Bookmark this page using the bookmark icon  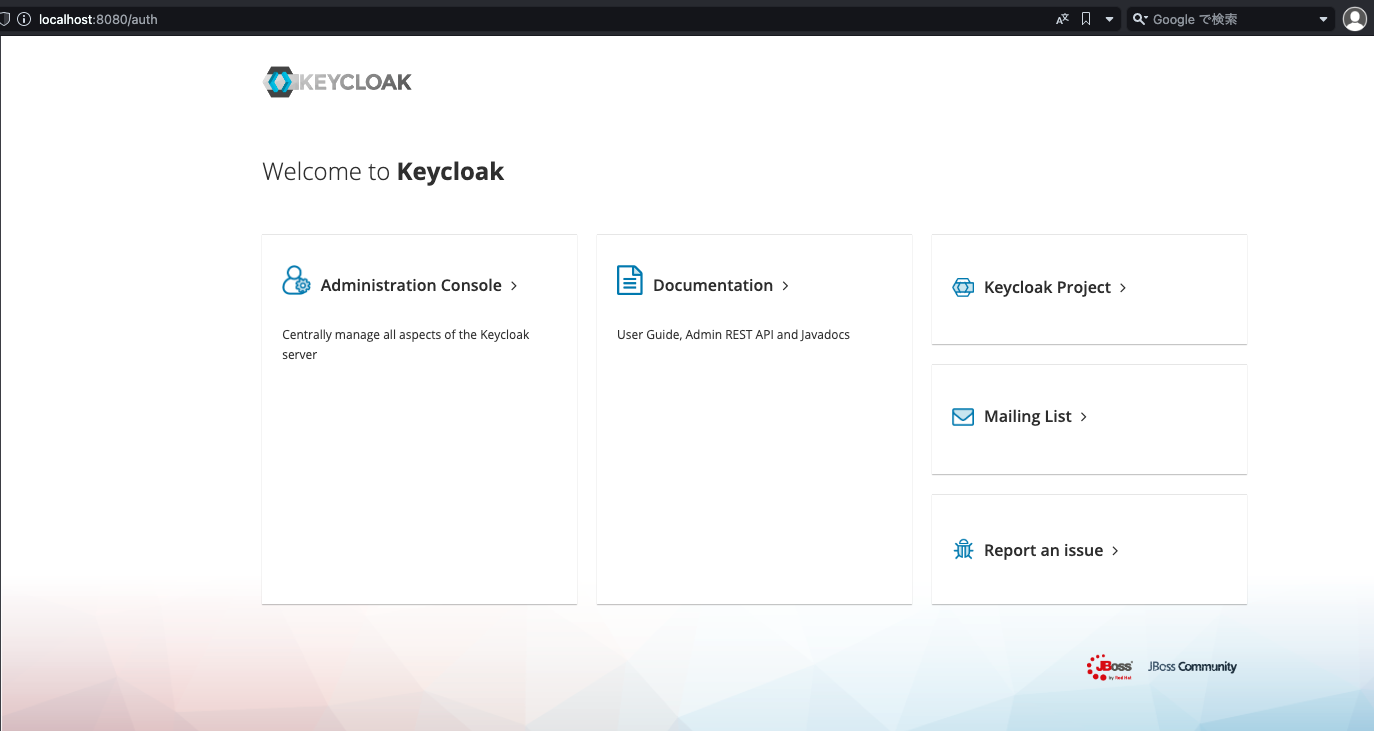1086,18
